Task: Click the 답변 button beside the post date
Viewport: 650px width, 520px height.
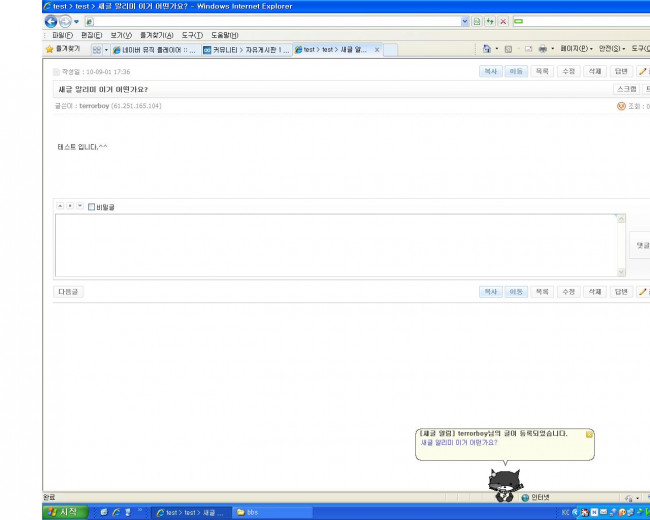Action: [x=621, y=71]
